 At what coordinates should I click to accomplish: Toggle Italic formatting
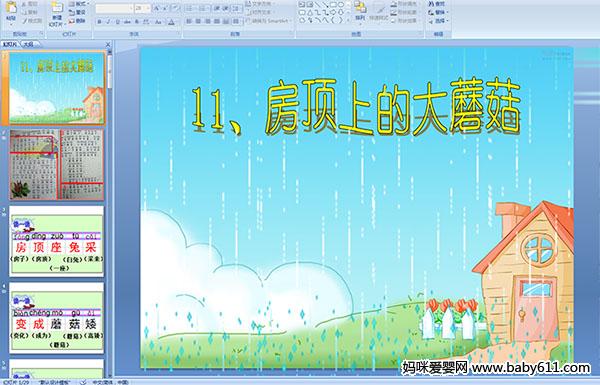tap(108, 22)
